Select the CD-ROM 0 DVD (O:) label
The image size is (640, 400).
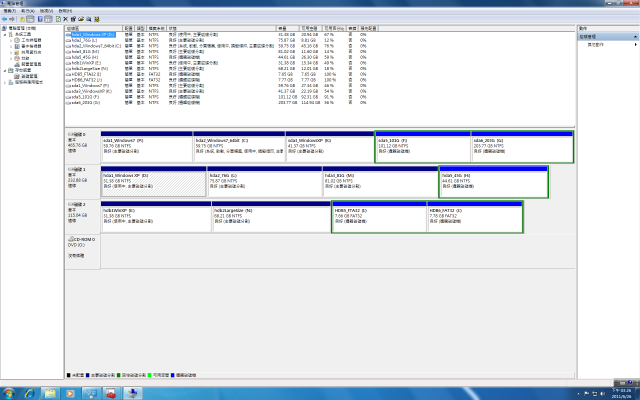coord(82,252)
